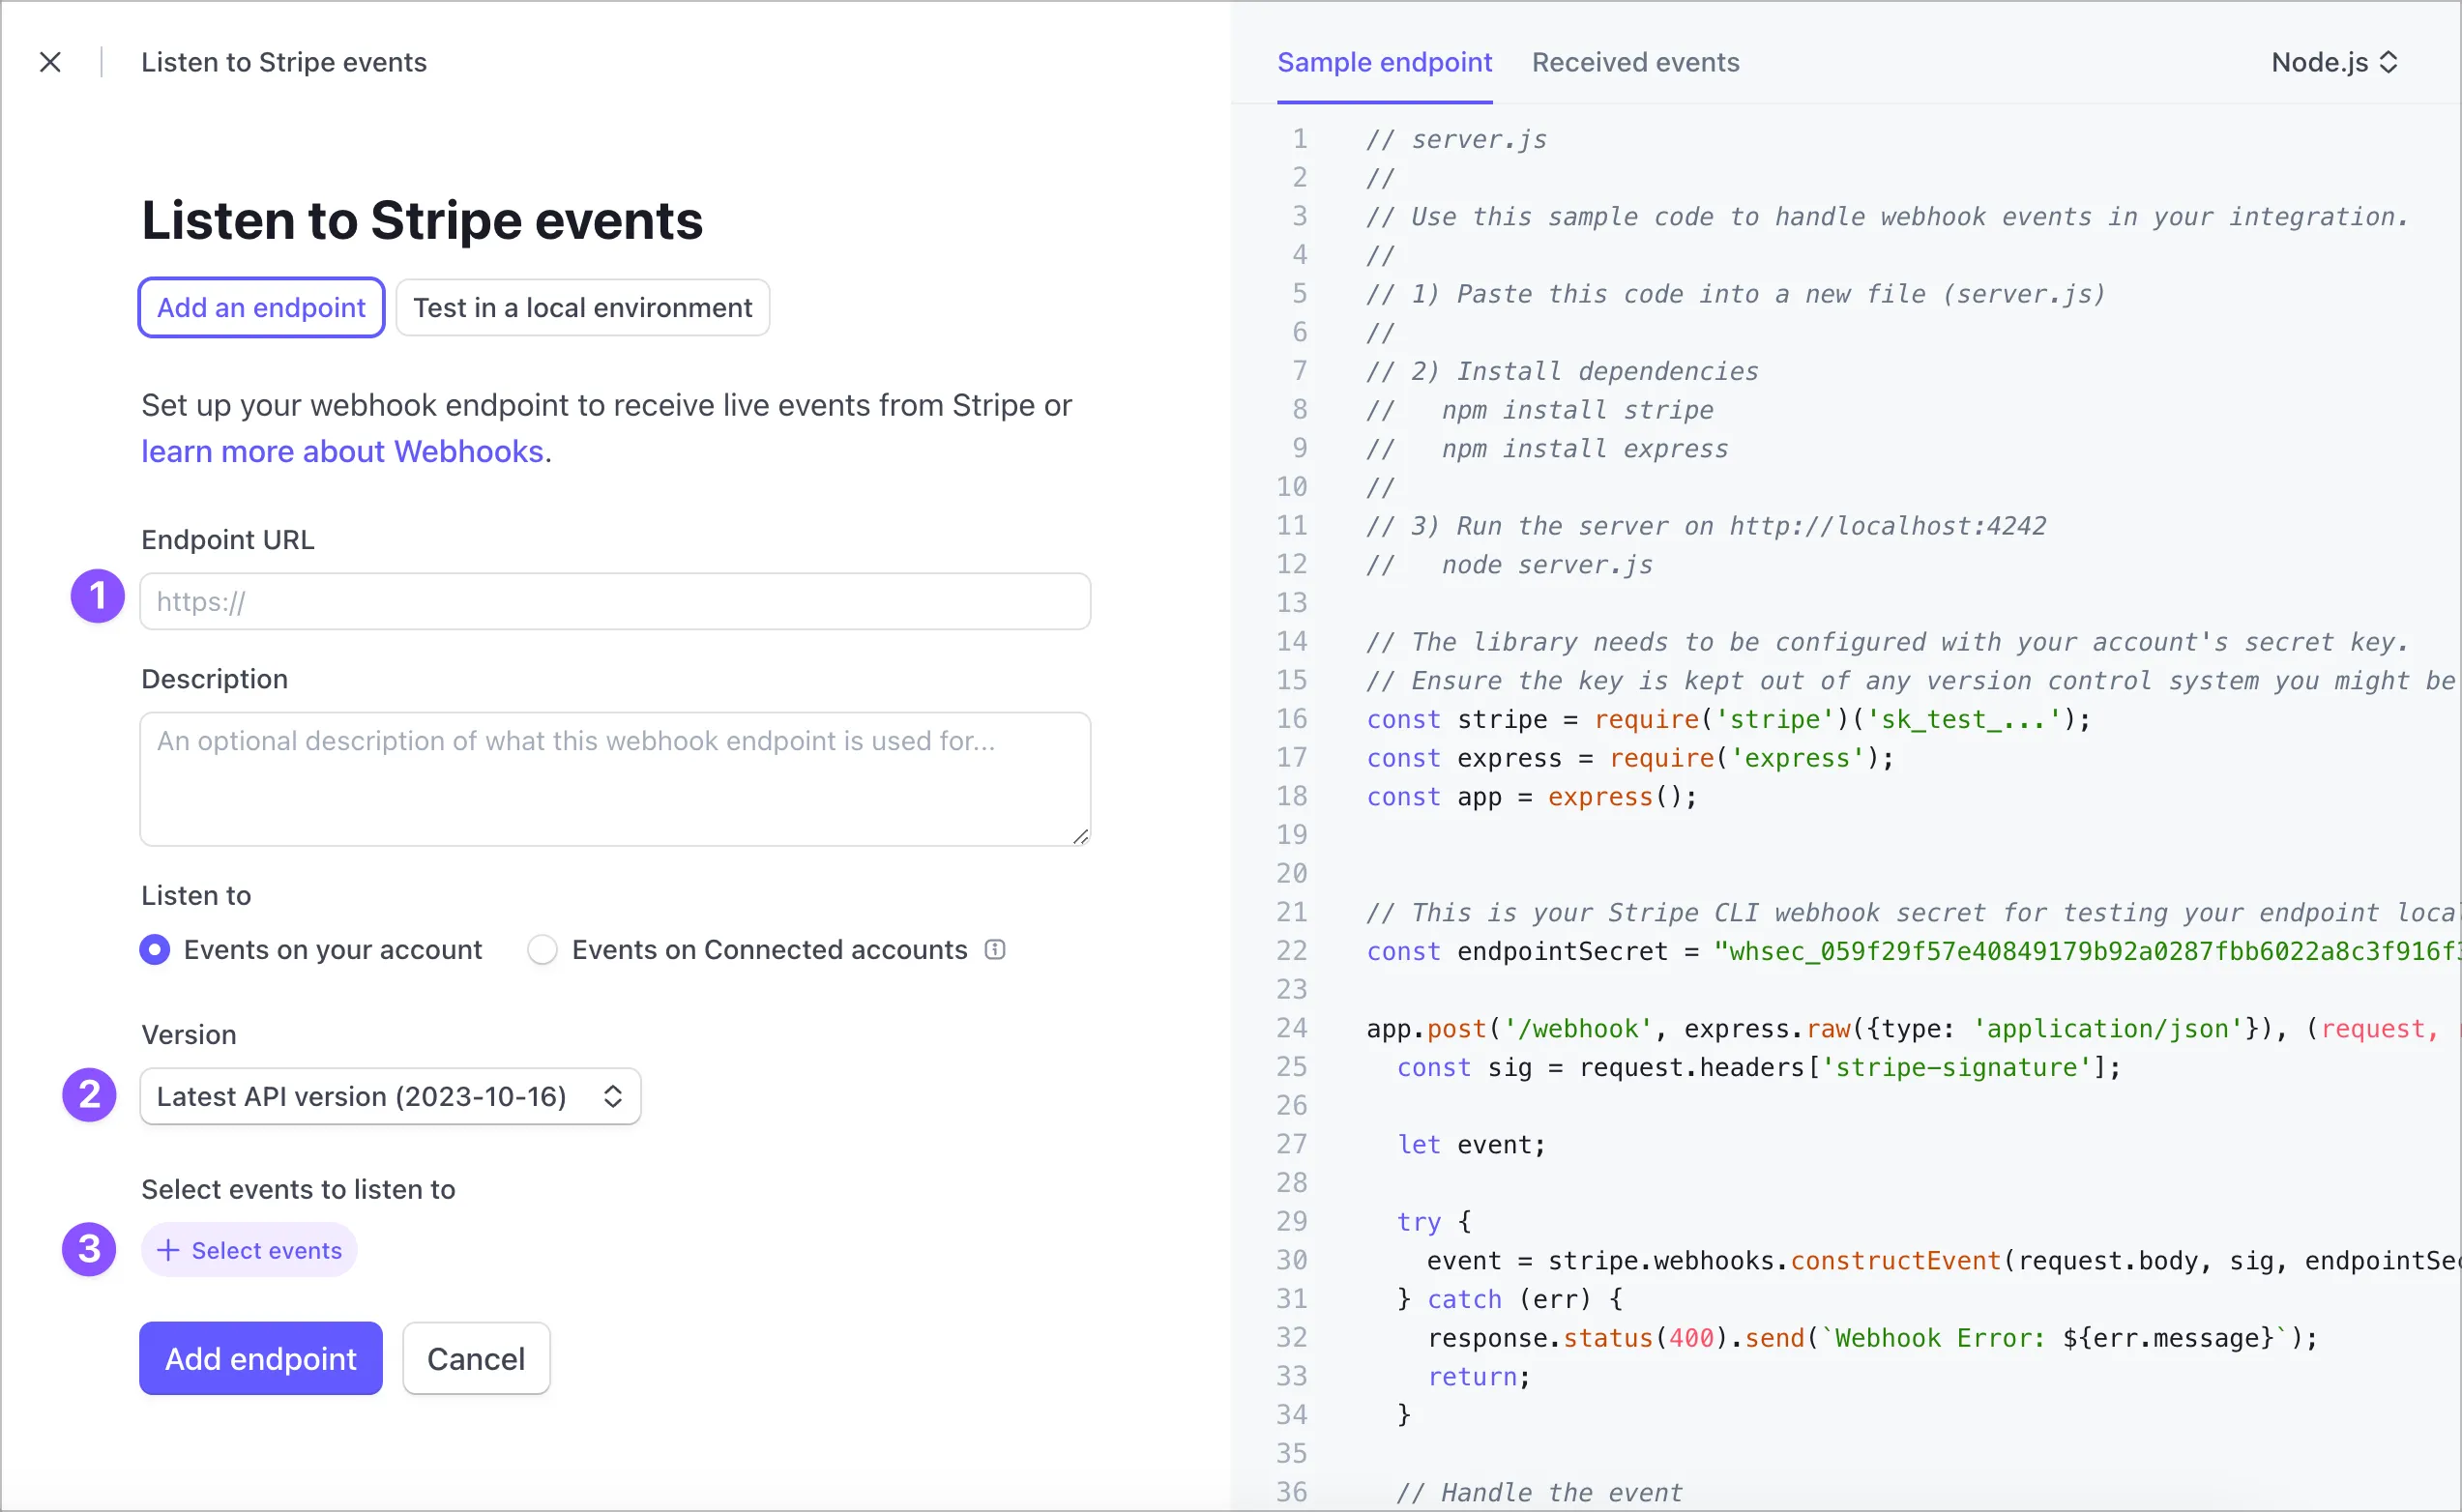2462x1512 pixels.
Task: Switch to the Sample endpoint tab
Action: coord(1384,62)
